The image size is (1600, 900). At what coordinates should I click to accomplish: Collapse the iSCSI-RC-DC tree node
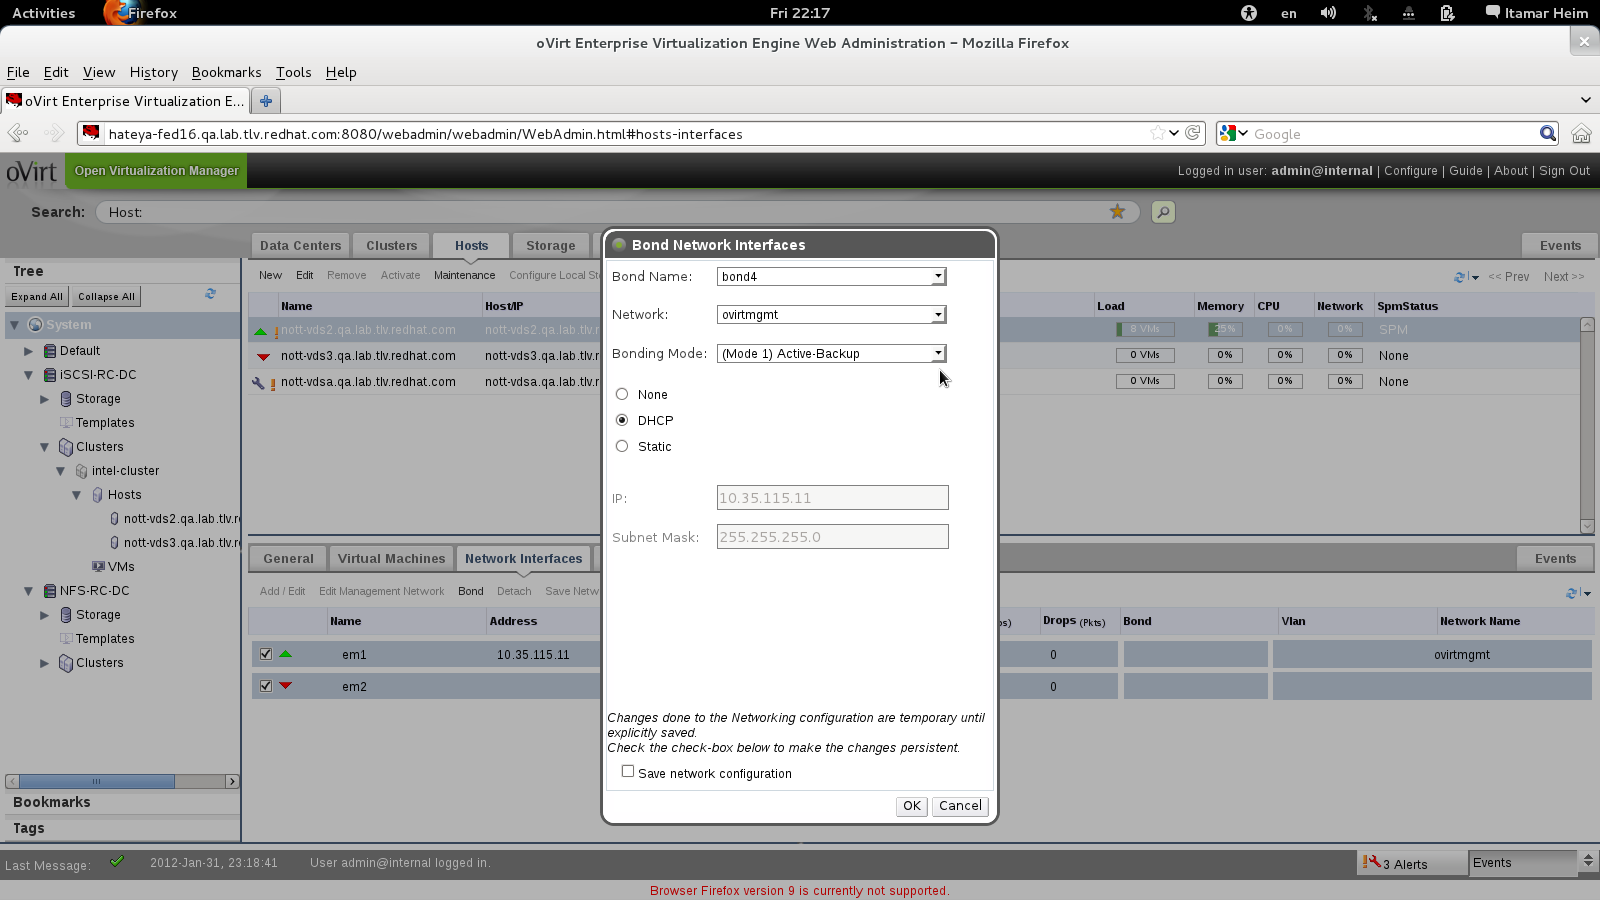28,375
